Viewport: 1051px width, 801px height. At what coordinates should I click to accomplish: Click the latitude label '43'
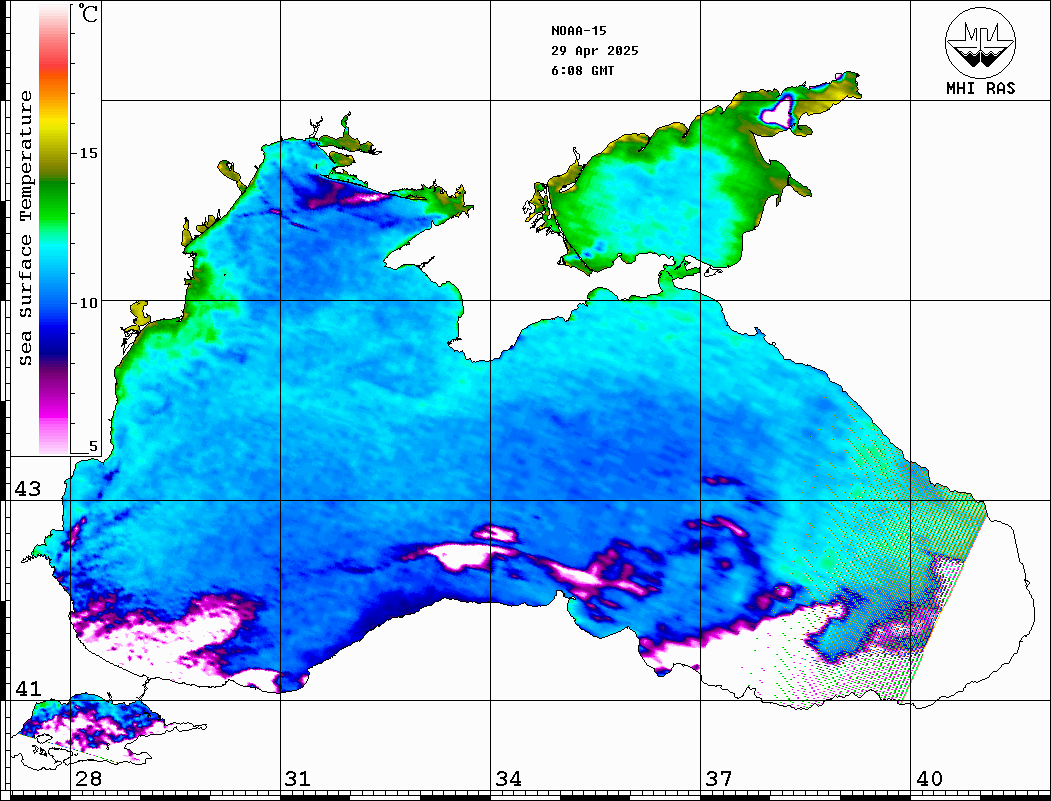pos(27,489)
